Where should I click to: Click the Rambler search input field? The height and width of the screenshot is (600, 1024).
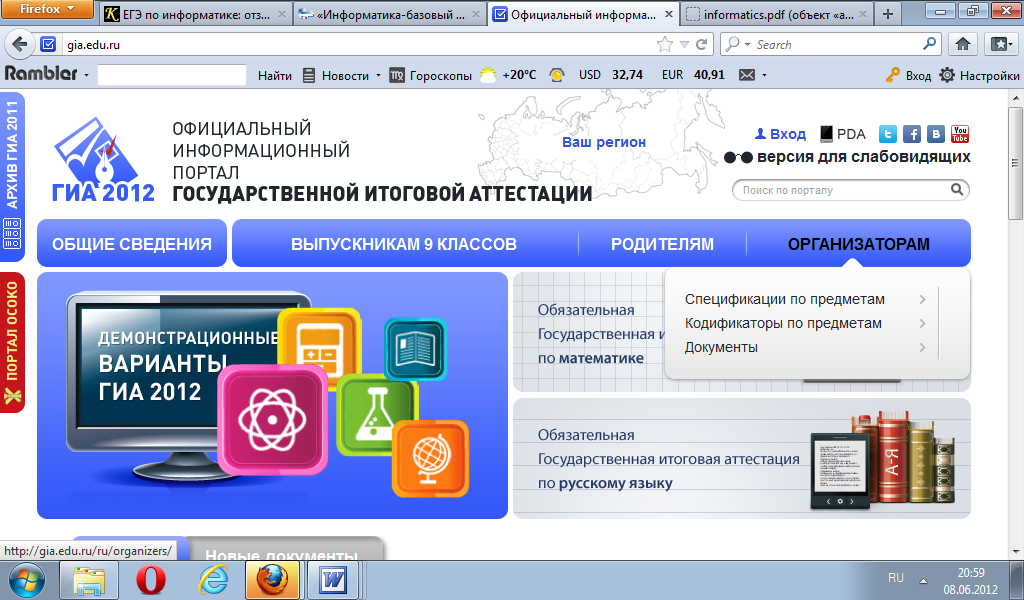coord(172,75)
